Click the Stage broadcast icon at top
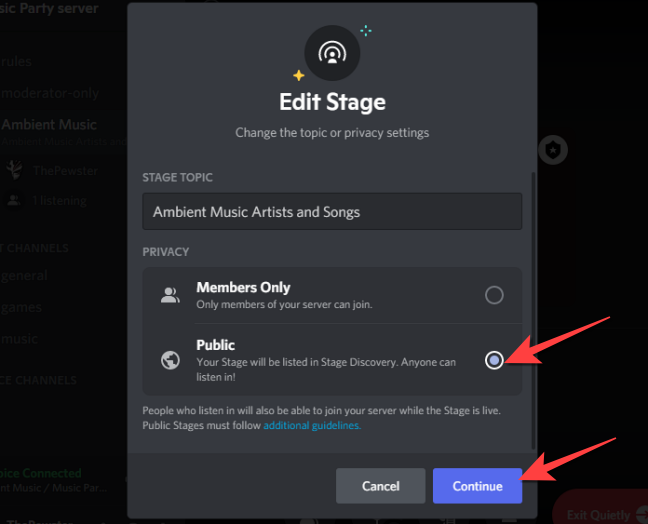The image size is (648, 524). [x=332, y=53]
